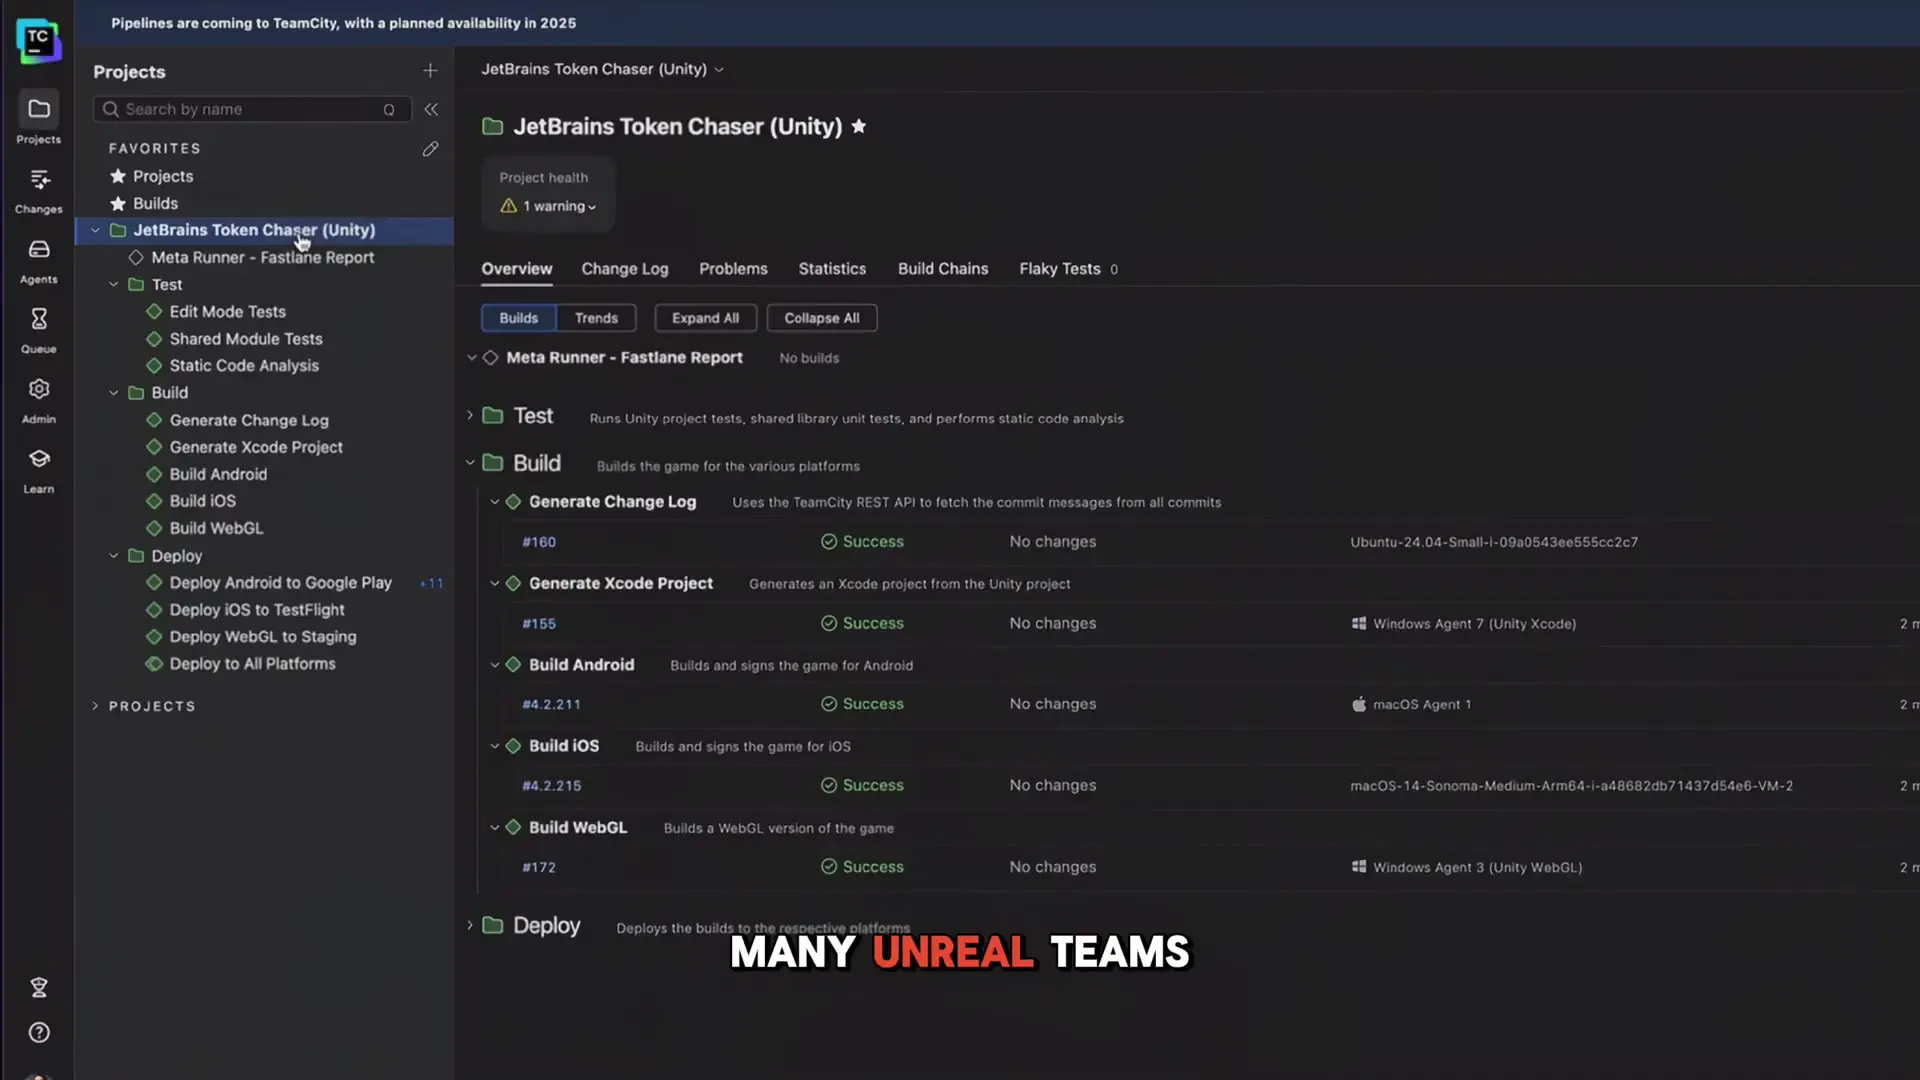Open the Learn sidebar section

click(38, 470)
